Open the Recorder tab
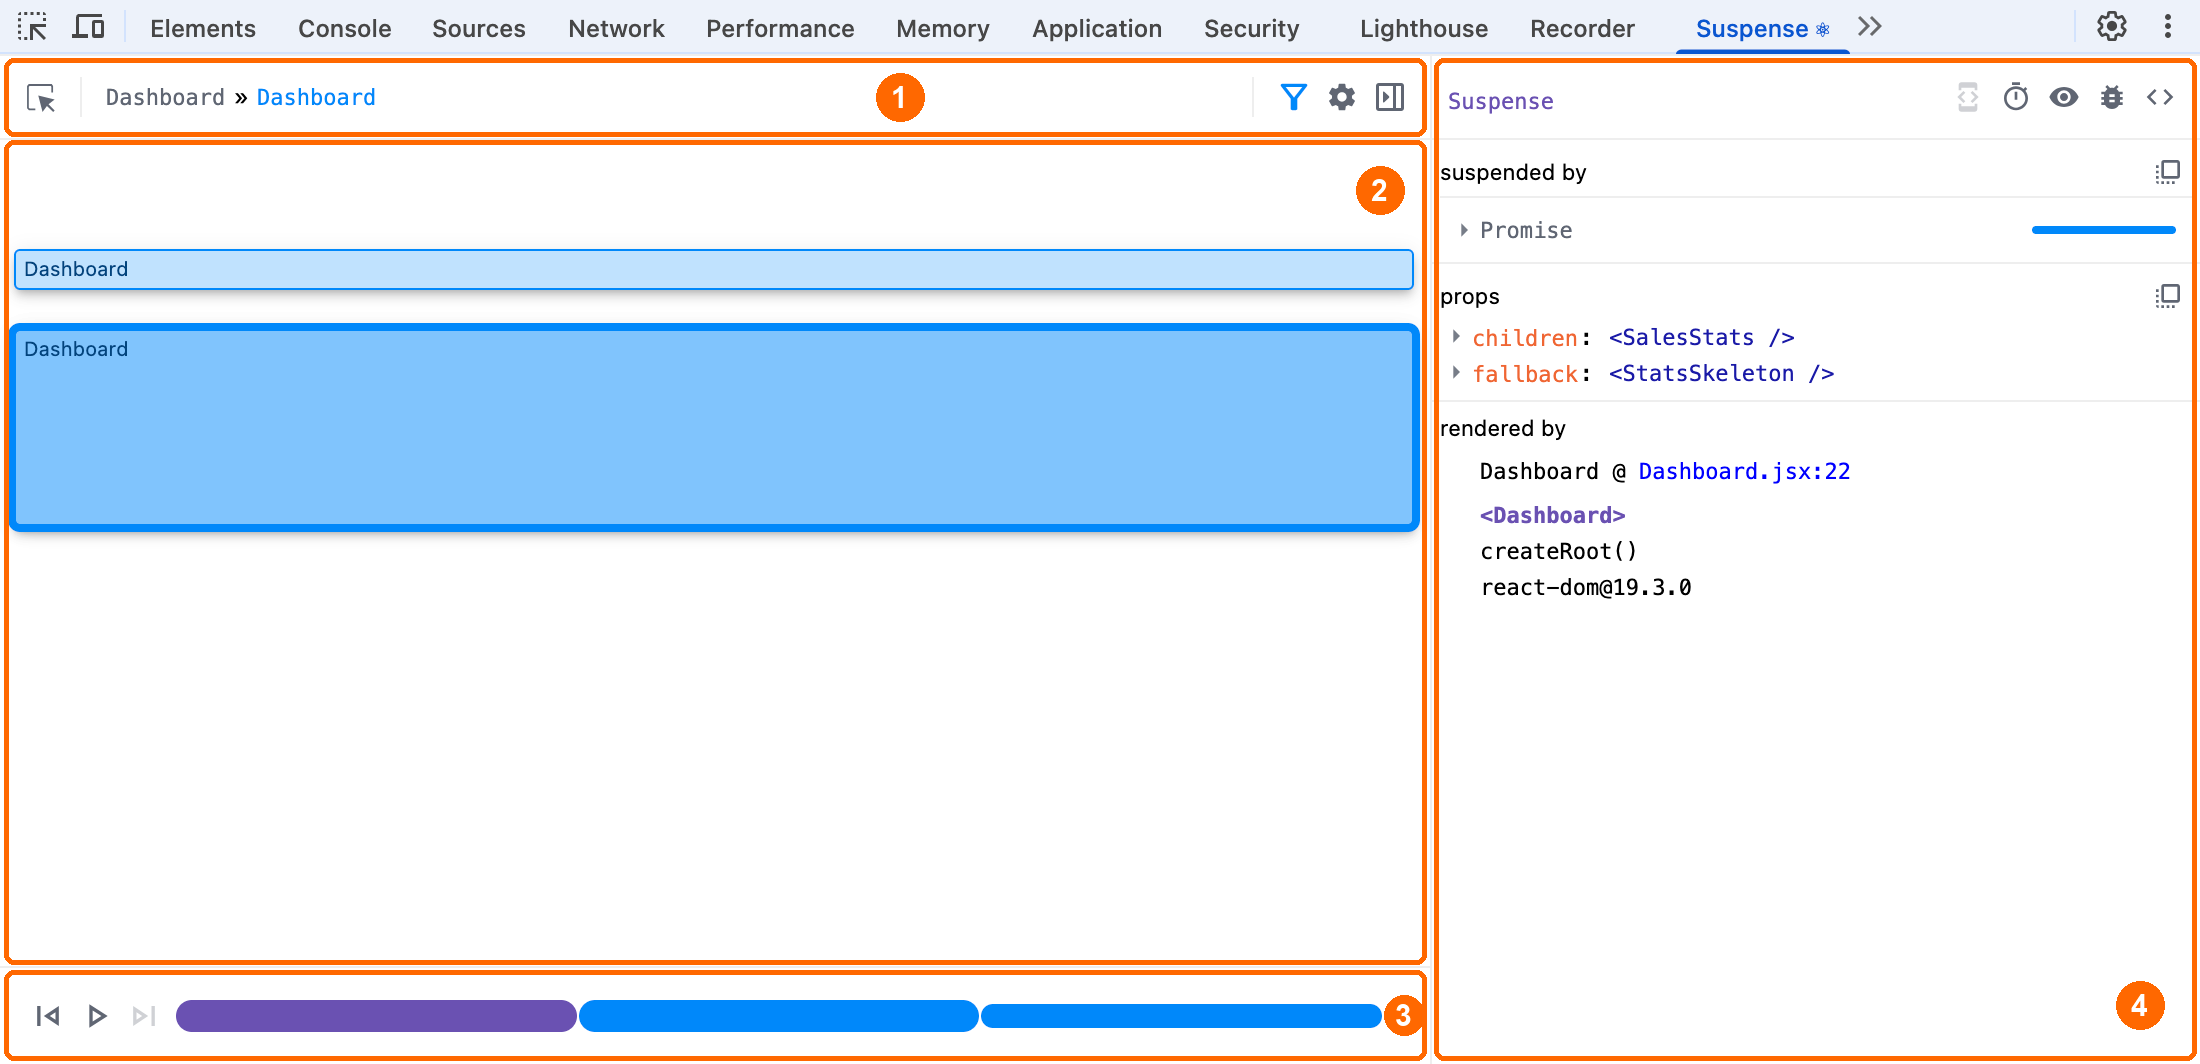2200x1064 pixels. coord(1582,28)
